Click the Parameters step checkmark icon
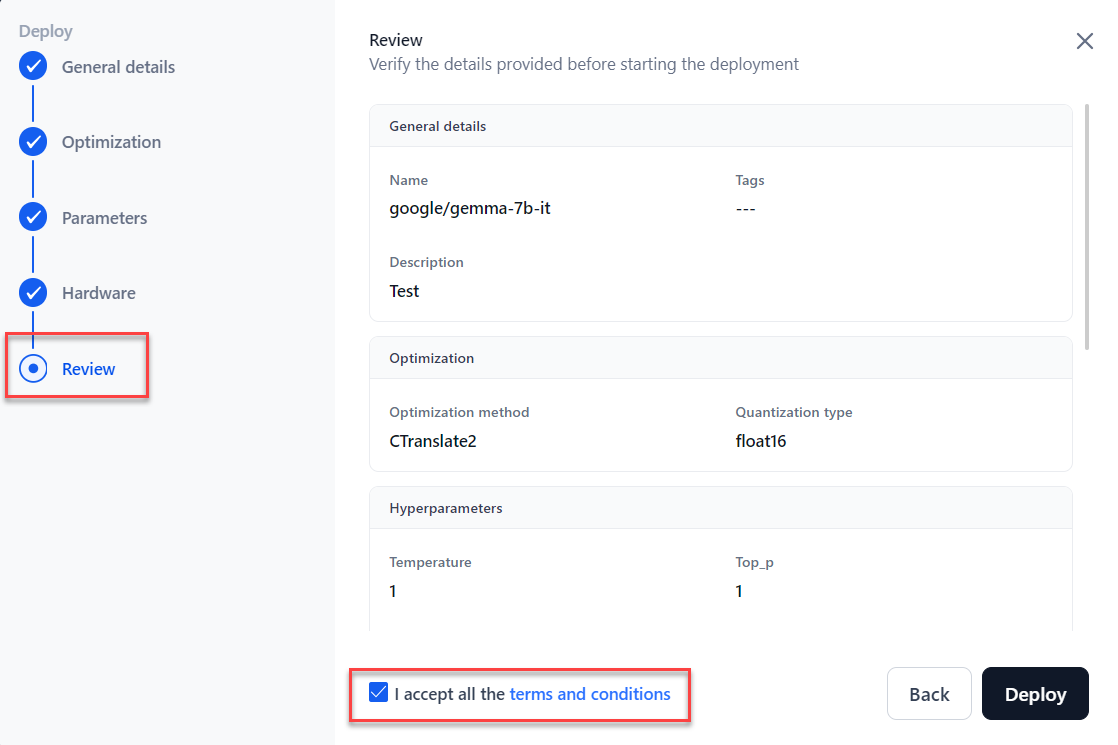 pos(33,218)
